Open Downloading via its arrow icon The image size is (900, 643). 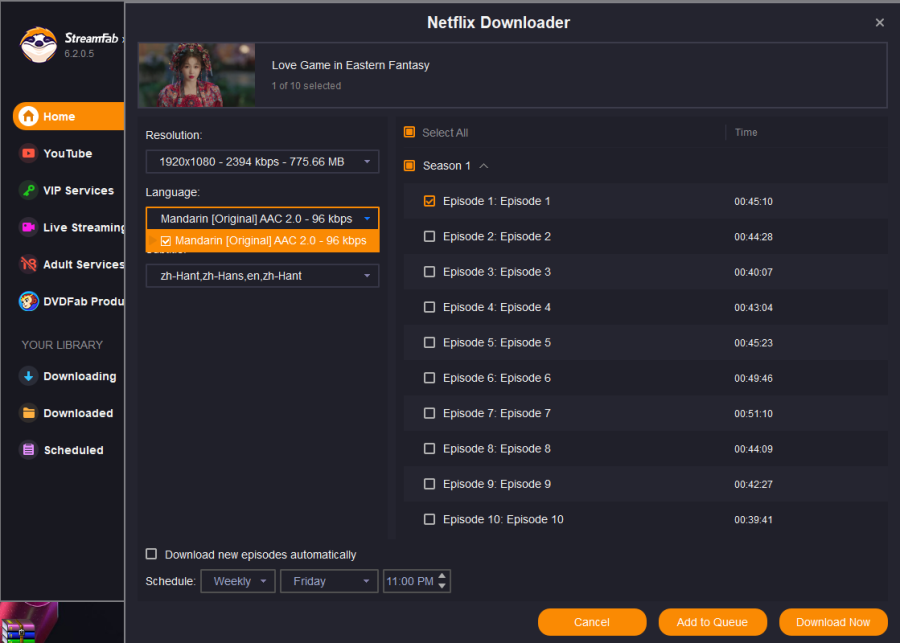[x=28, y=376]
